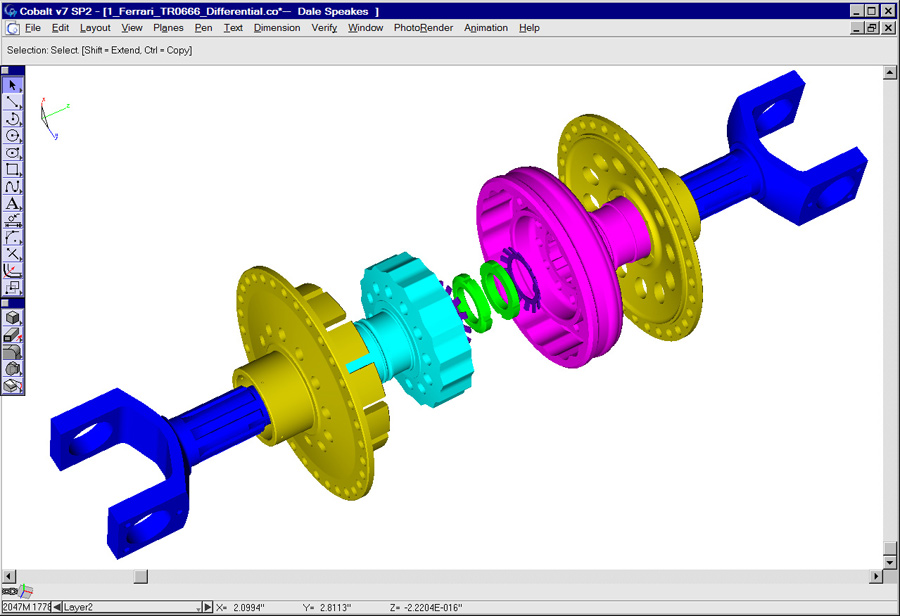Image resolution: width=900 pixels, height=616 pixels.
Task: Pick the Dimension tool in toolbox
Action: click(x=13, y=221)
